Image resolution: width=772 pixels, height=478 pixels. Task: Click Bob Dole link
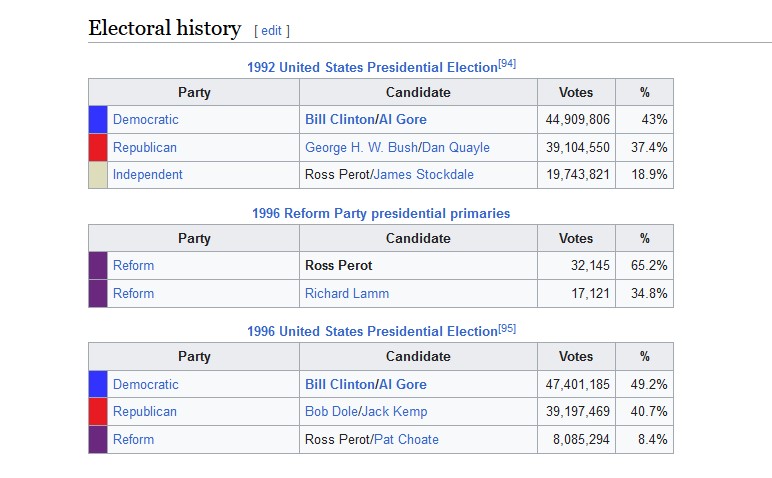coord(331,412)
